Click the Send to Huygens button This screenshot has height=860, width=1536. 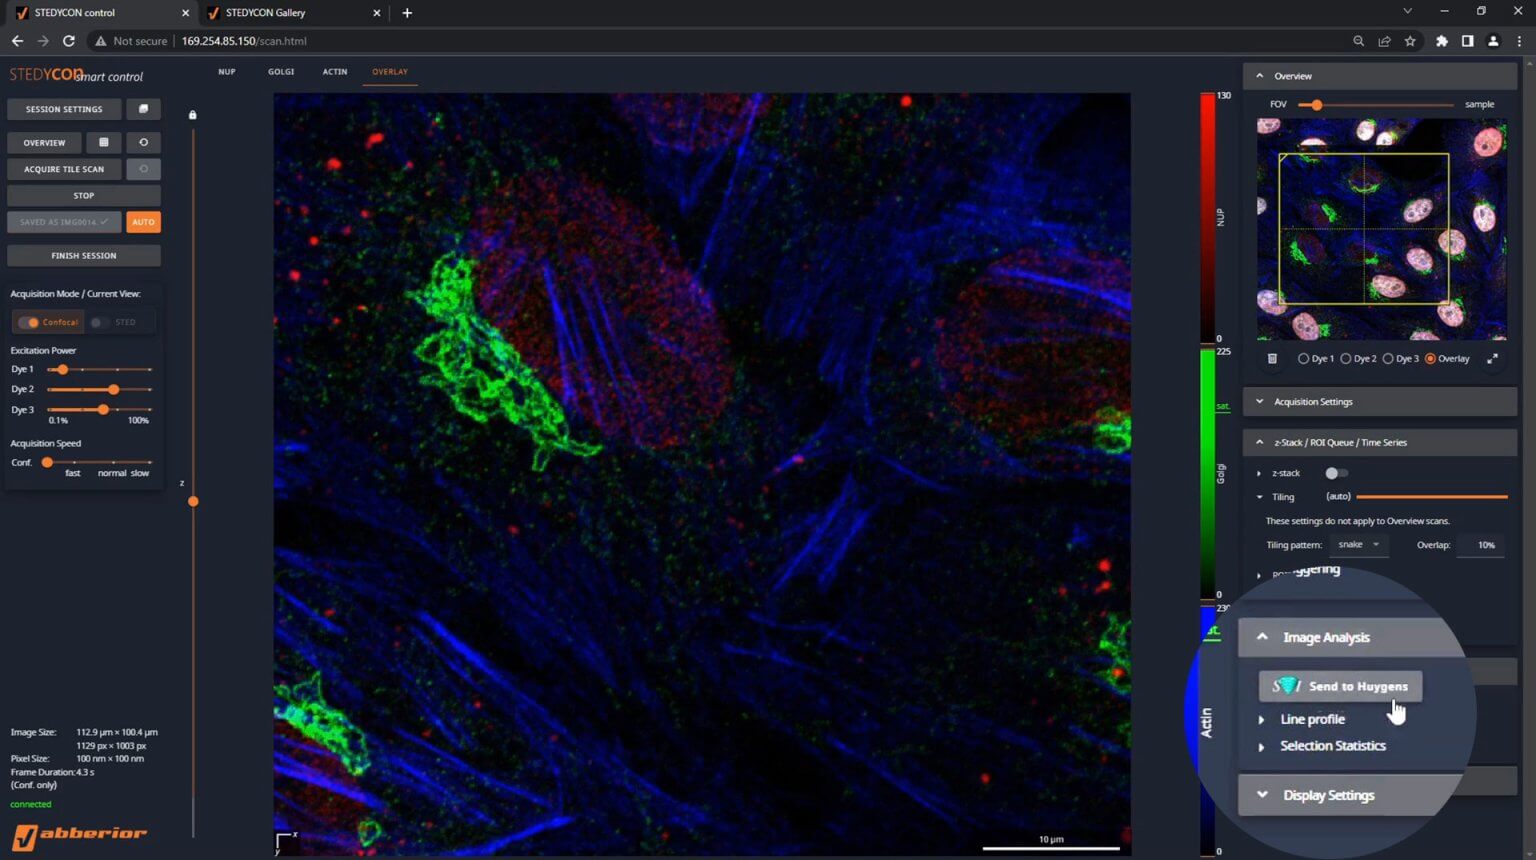1340,686
